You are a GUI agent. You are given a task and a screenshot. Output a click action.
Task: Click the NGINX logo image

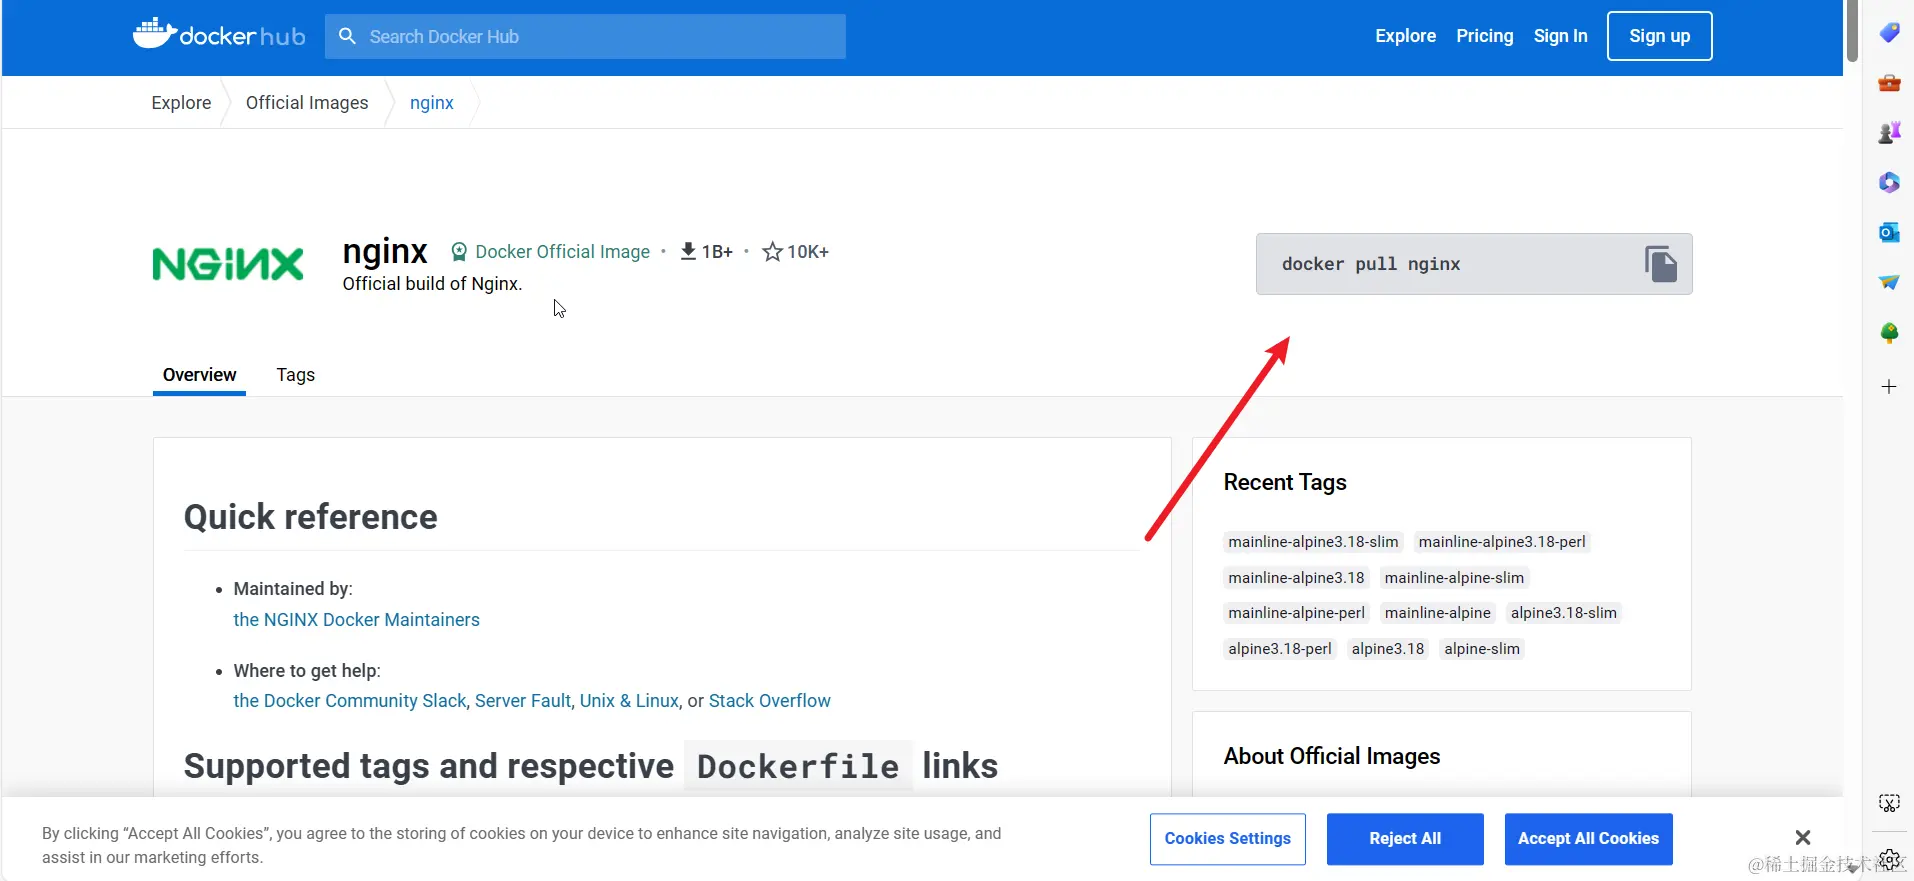[228, 265]
